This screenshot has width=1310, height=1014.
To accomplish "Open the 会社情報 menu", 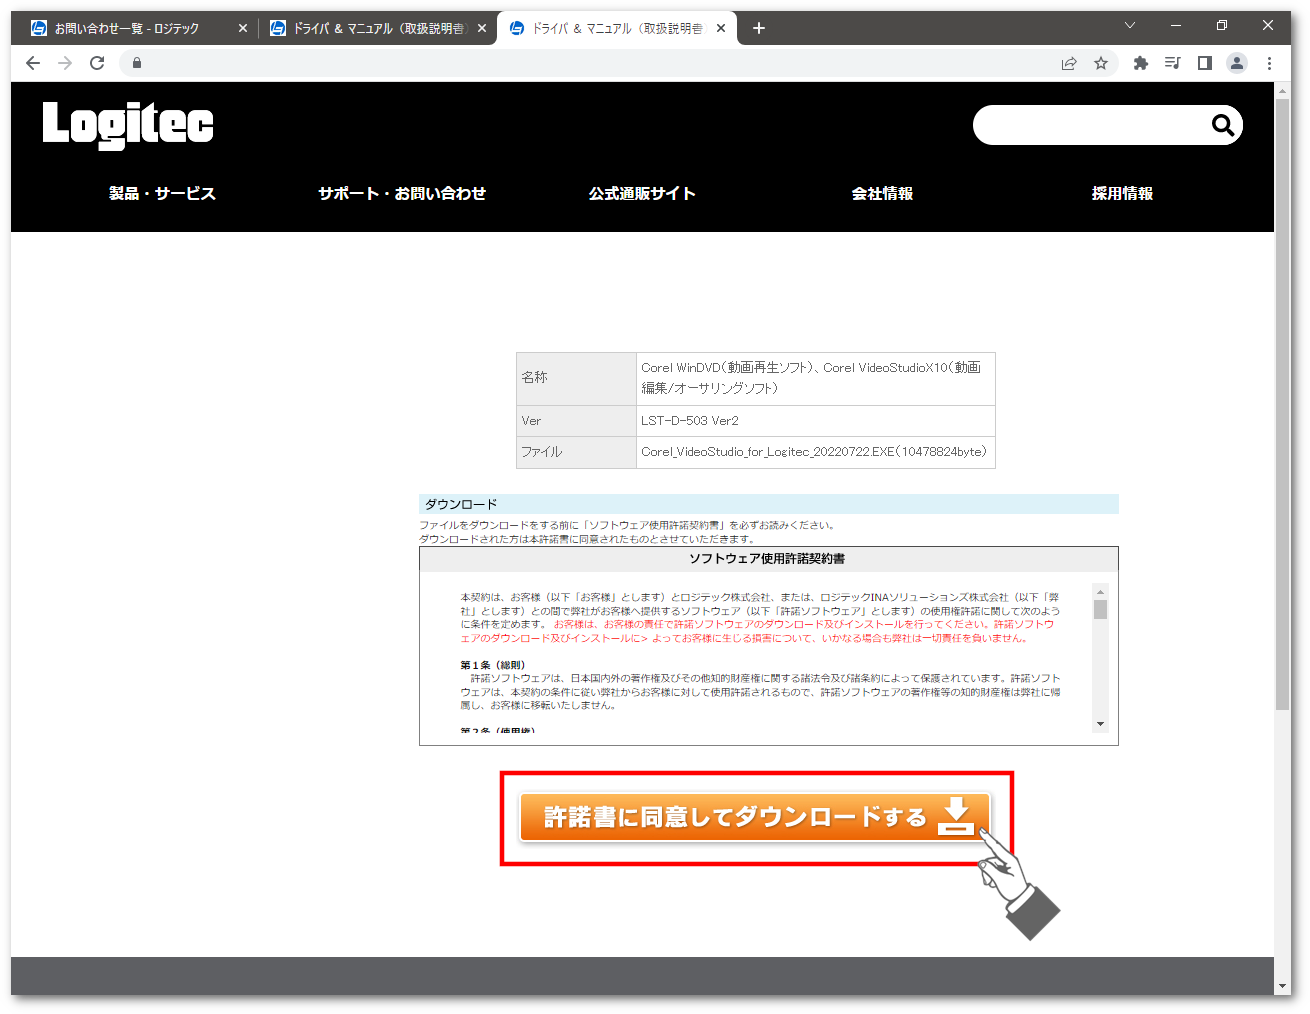I will [882, 194].
